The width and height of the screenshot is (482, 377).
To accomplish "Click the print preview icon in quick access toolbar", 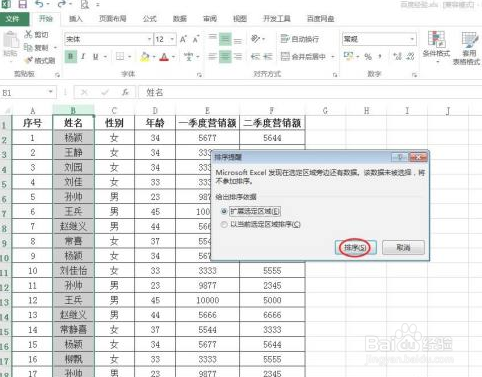I will click(x=85, y=5).
